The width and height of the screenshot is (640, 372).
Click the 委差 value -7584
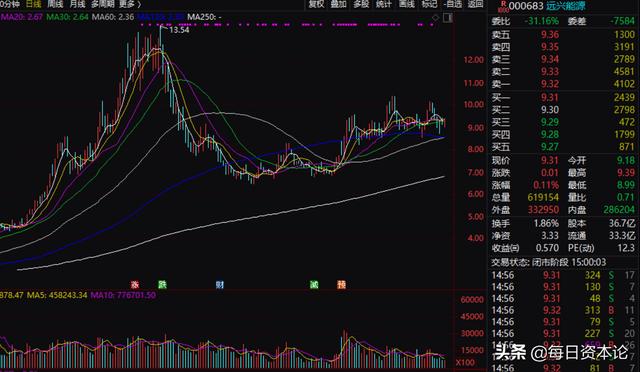(x=622, y=21)
